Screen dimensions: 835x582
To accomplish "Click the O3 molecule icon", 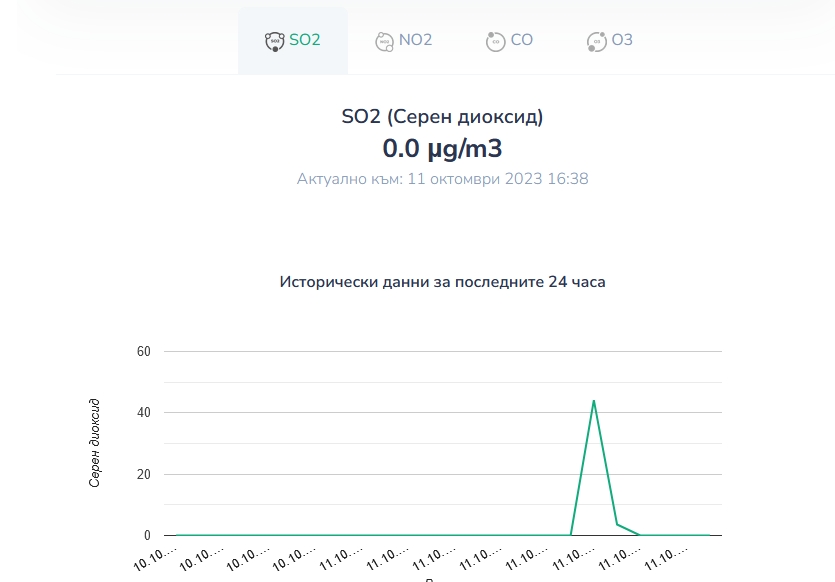I will [597, 41].
